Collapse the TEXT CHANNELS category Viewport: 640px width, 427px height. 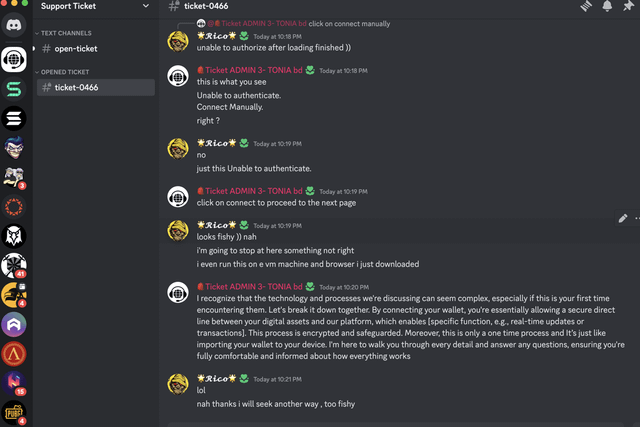[x=67, y=33]
